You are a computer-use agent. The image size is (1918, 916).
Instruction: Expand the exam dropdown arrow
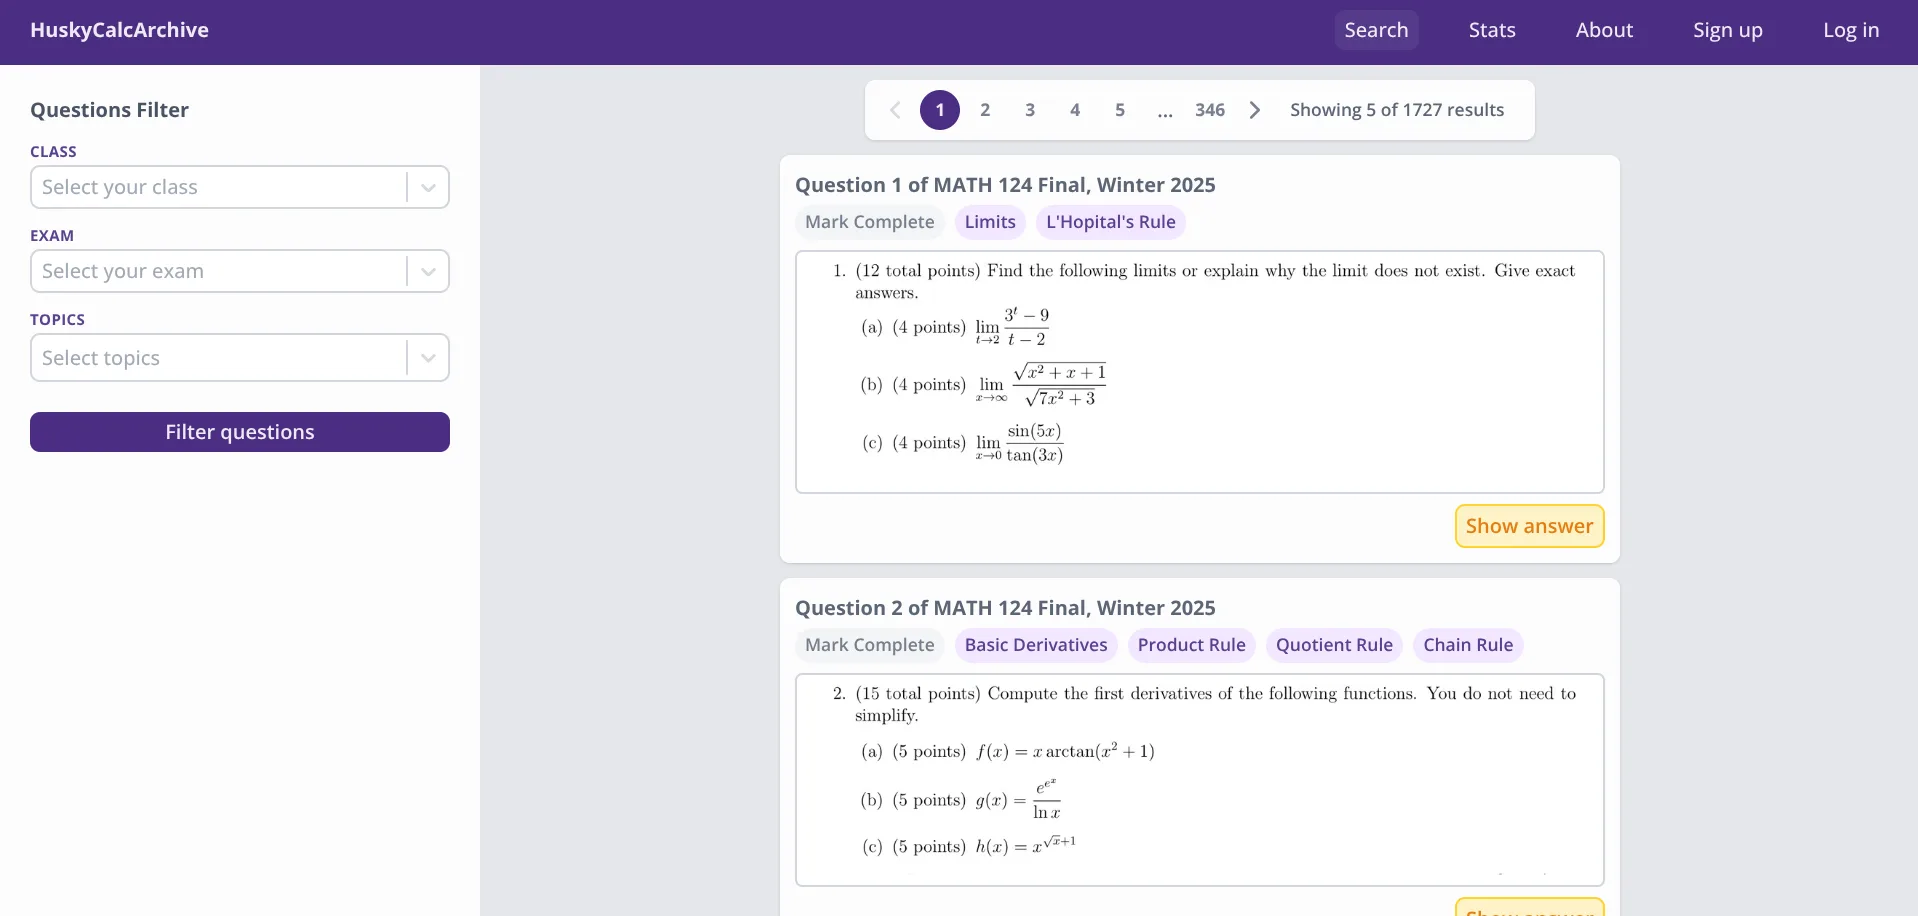[x=428, y=271]
